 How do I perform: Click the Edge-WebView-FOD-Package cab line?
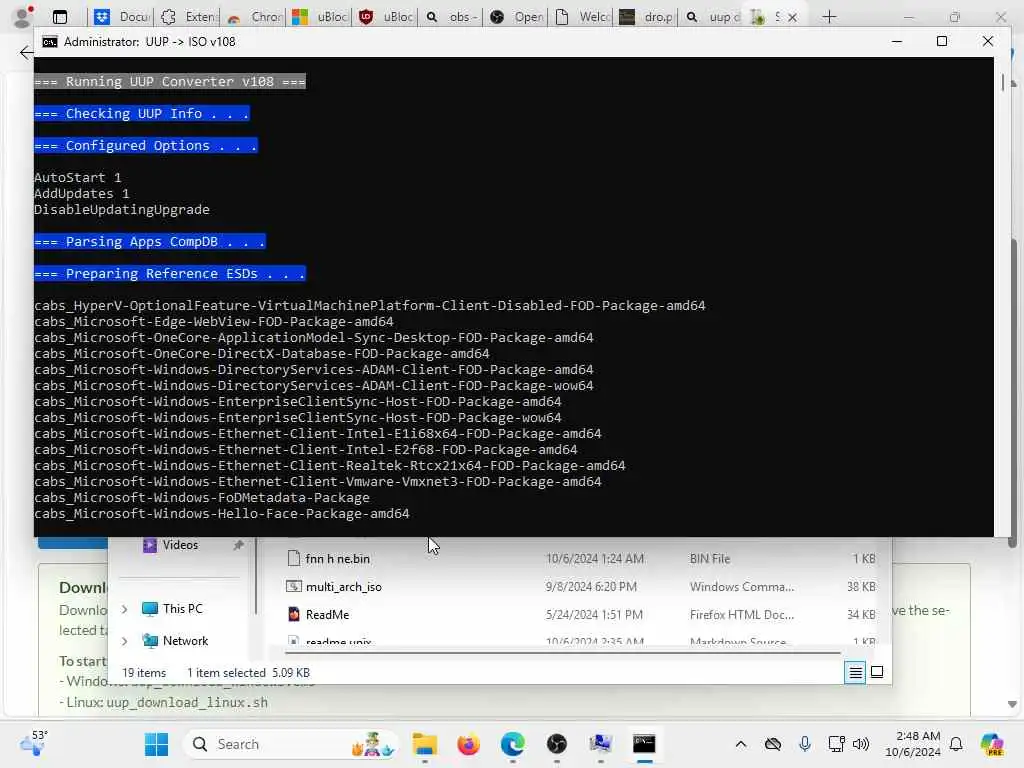pos(214,321)
